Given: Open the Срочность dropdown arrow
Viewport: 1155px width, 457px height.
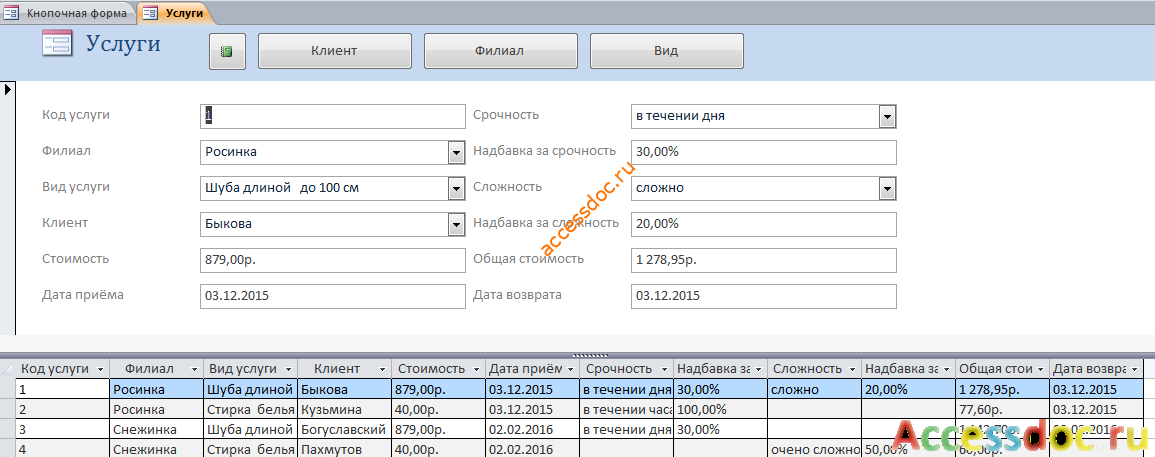Looking at the screenshot, I should pyautogui.click(x=888, y=116).
